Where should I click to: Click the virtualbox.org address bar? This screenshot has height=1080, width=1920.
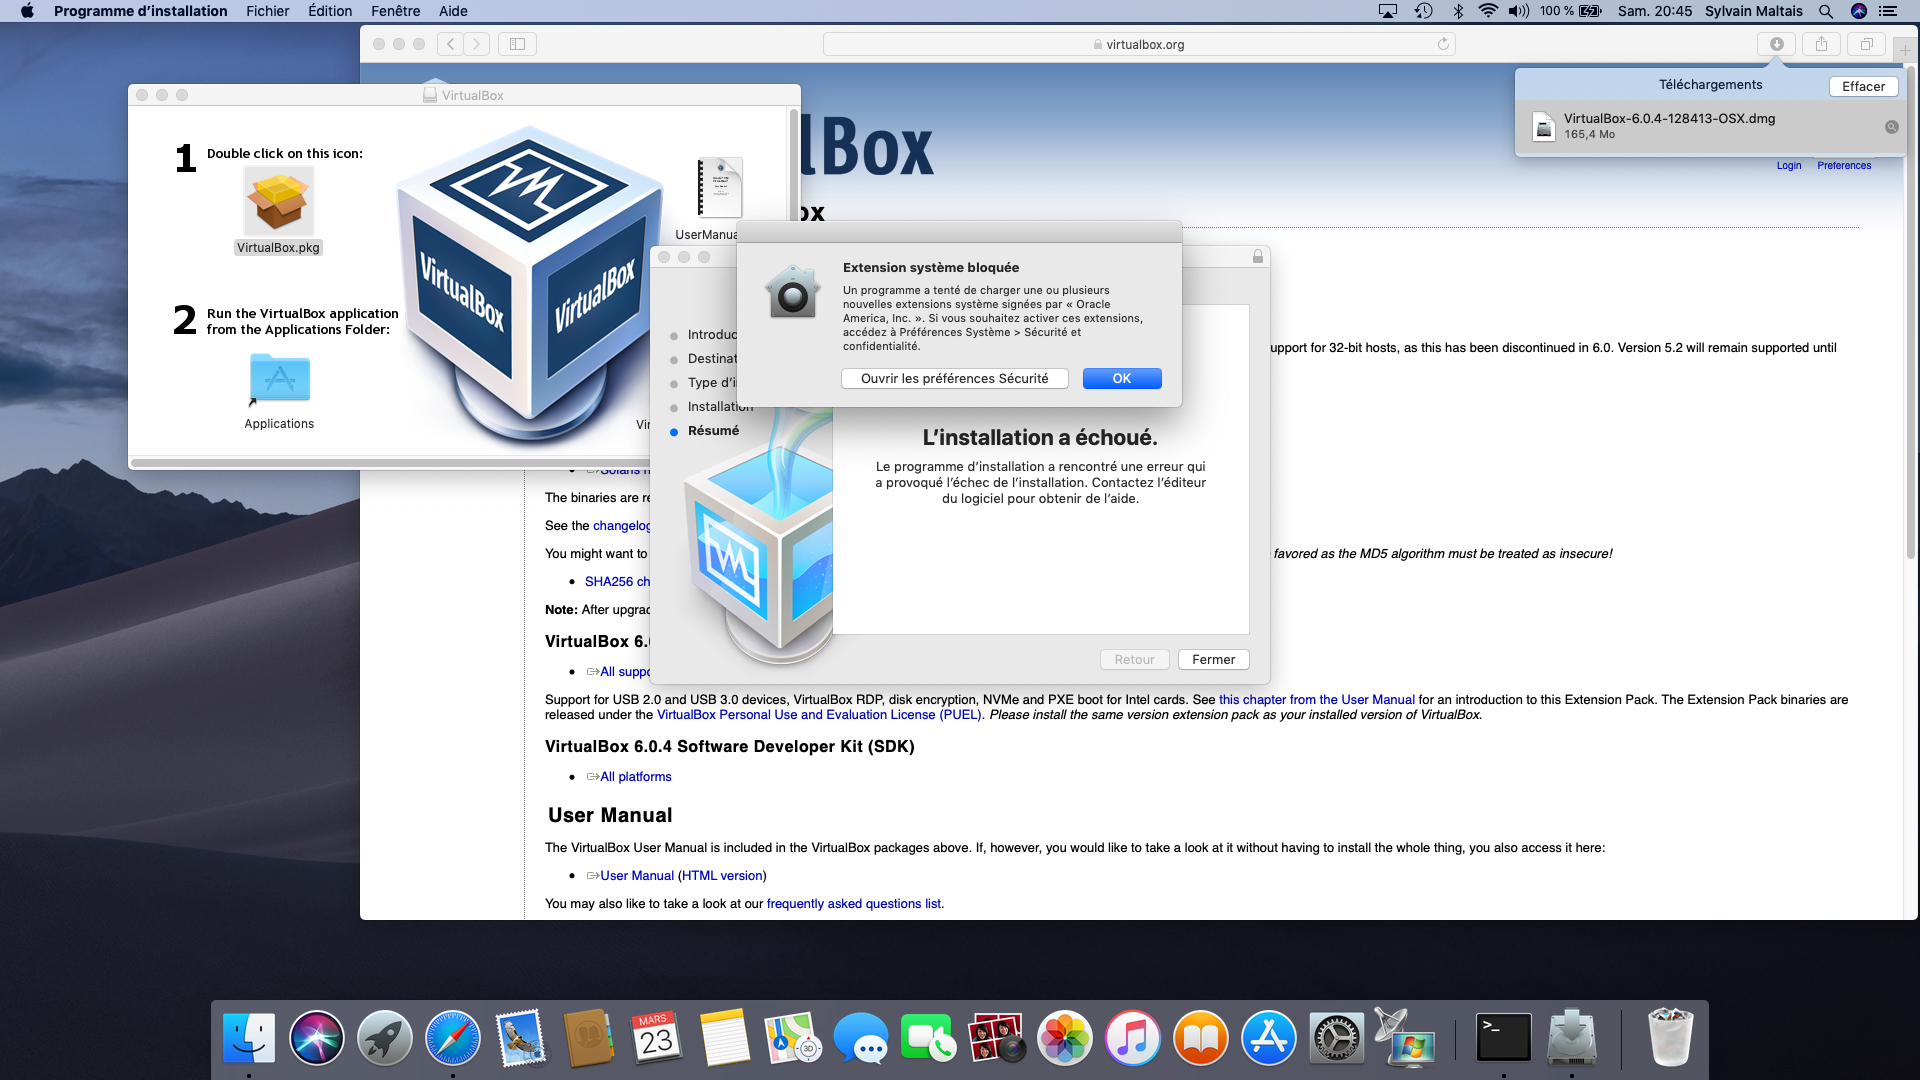1138,44
